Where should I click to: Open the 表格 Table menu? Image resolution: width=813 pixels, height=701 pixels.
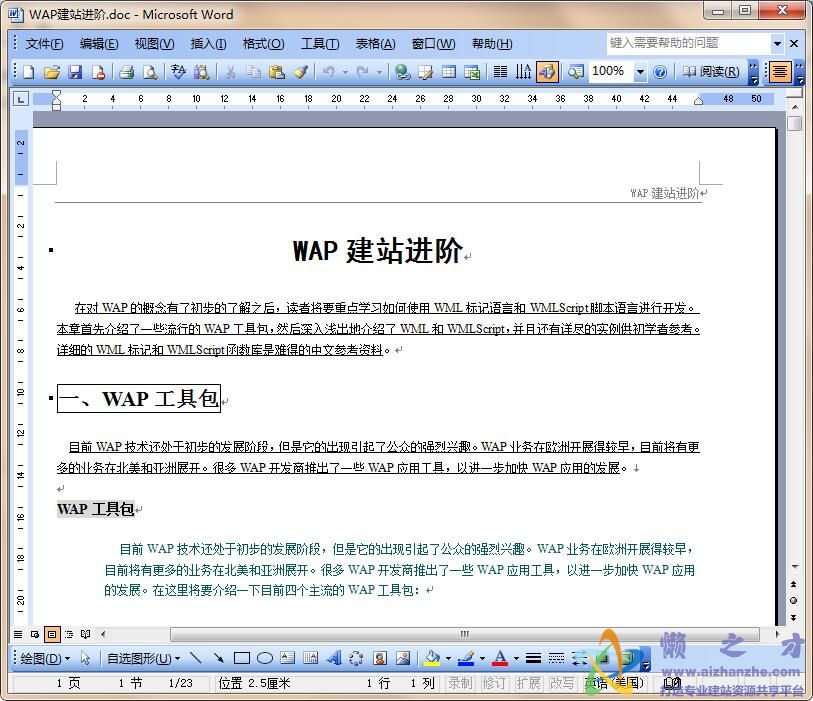pyautogui.click(x=375, y=43)
